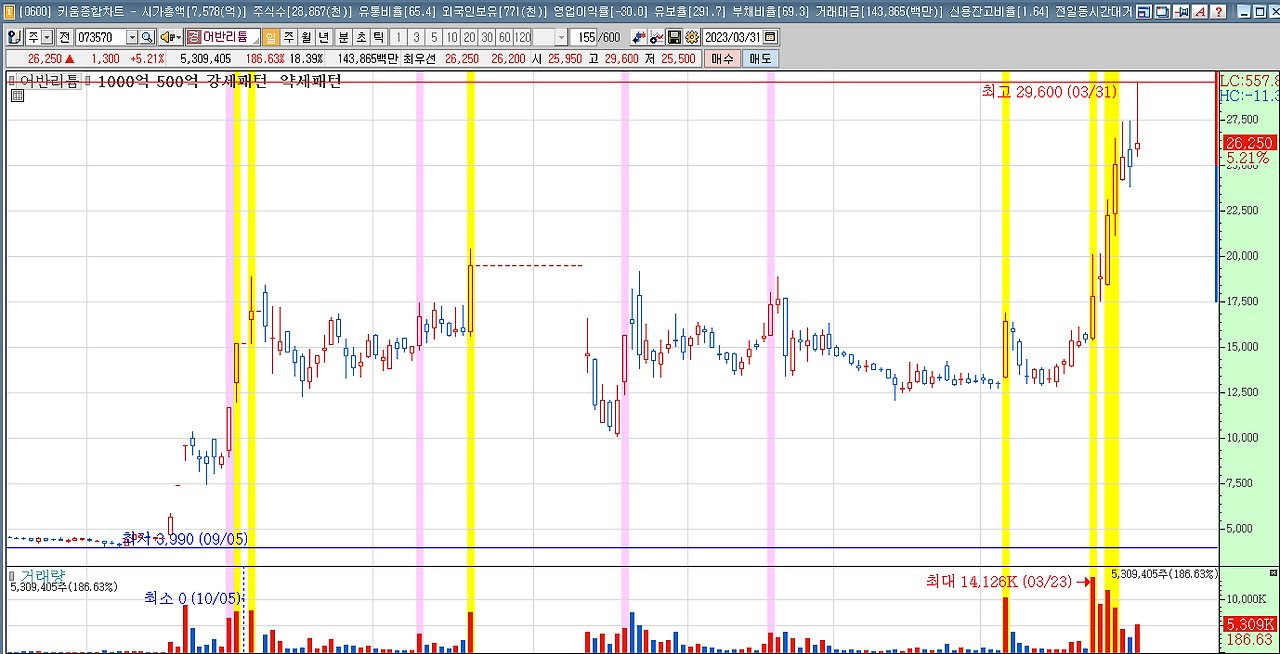Select the 틱 tick chart tab
1280x654 pixels.
click(378, 37)
